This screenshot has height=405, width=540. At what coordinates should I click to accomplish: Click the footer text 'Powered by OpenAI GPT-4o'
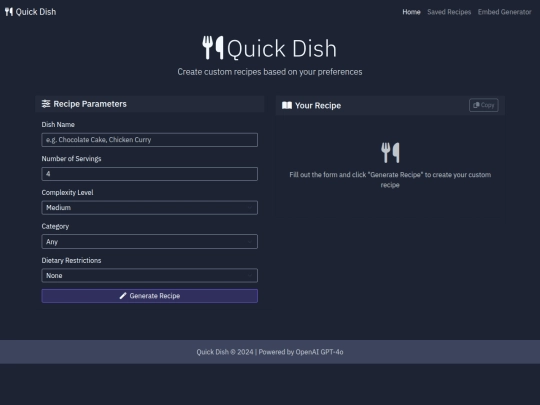tap(301, 352)
